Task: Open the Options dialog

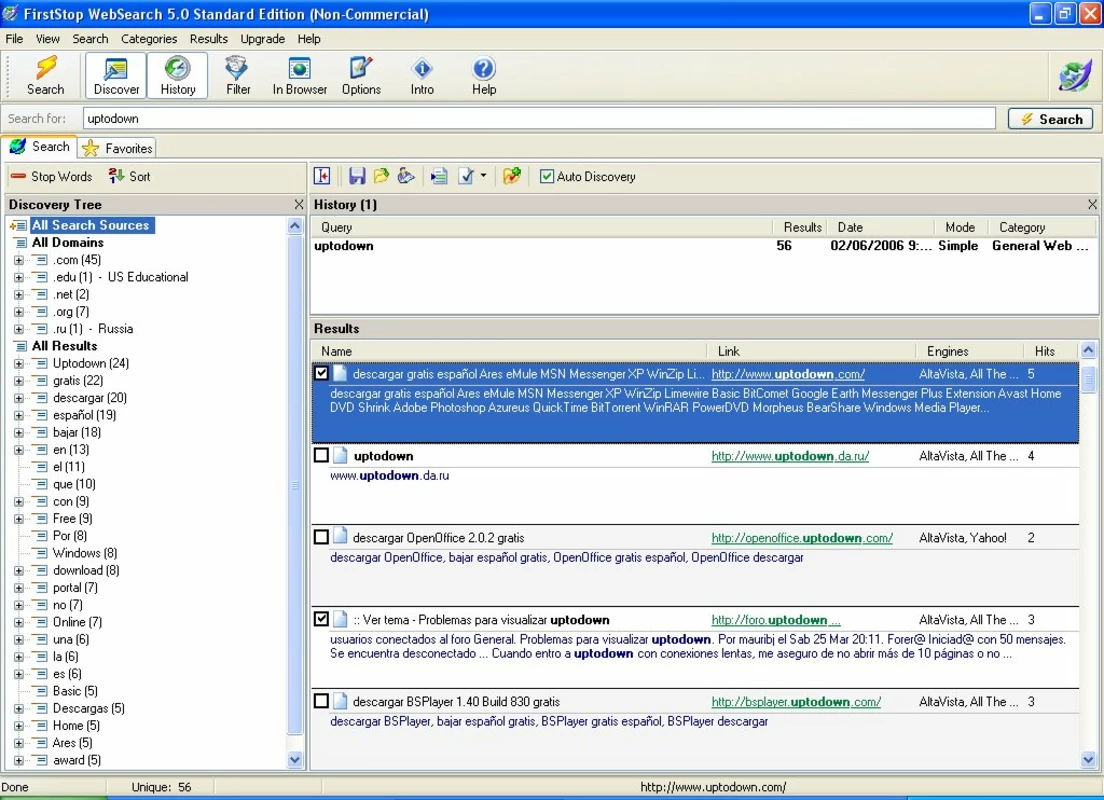Action: [x=361, y=75]
